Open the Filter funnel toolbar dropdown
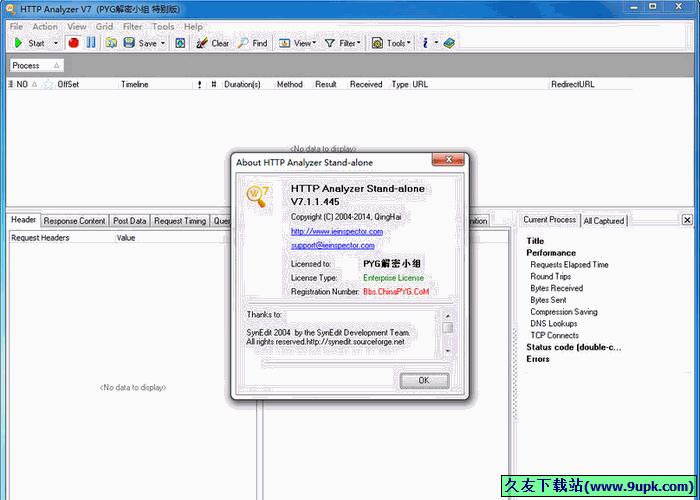Image resolution: width=700 pixels, height=500 pixels. coord(343,43)
